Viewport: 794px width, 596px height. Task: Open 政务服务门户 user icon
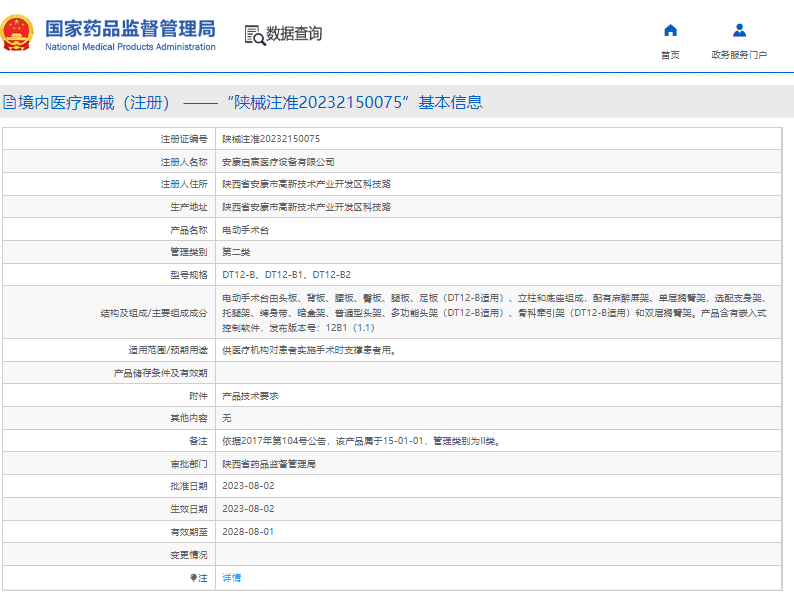(x=739, y=30)
